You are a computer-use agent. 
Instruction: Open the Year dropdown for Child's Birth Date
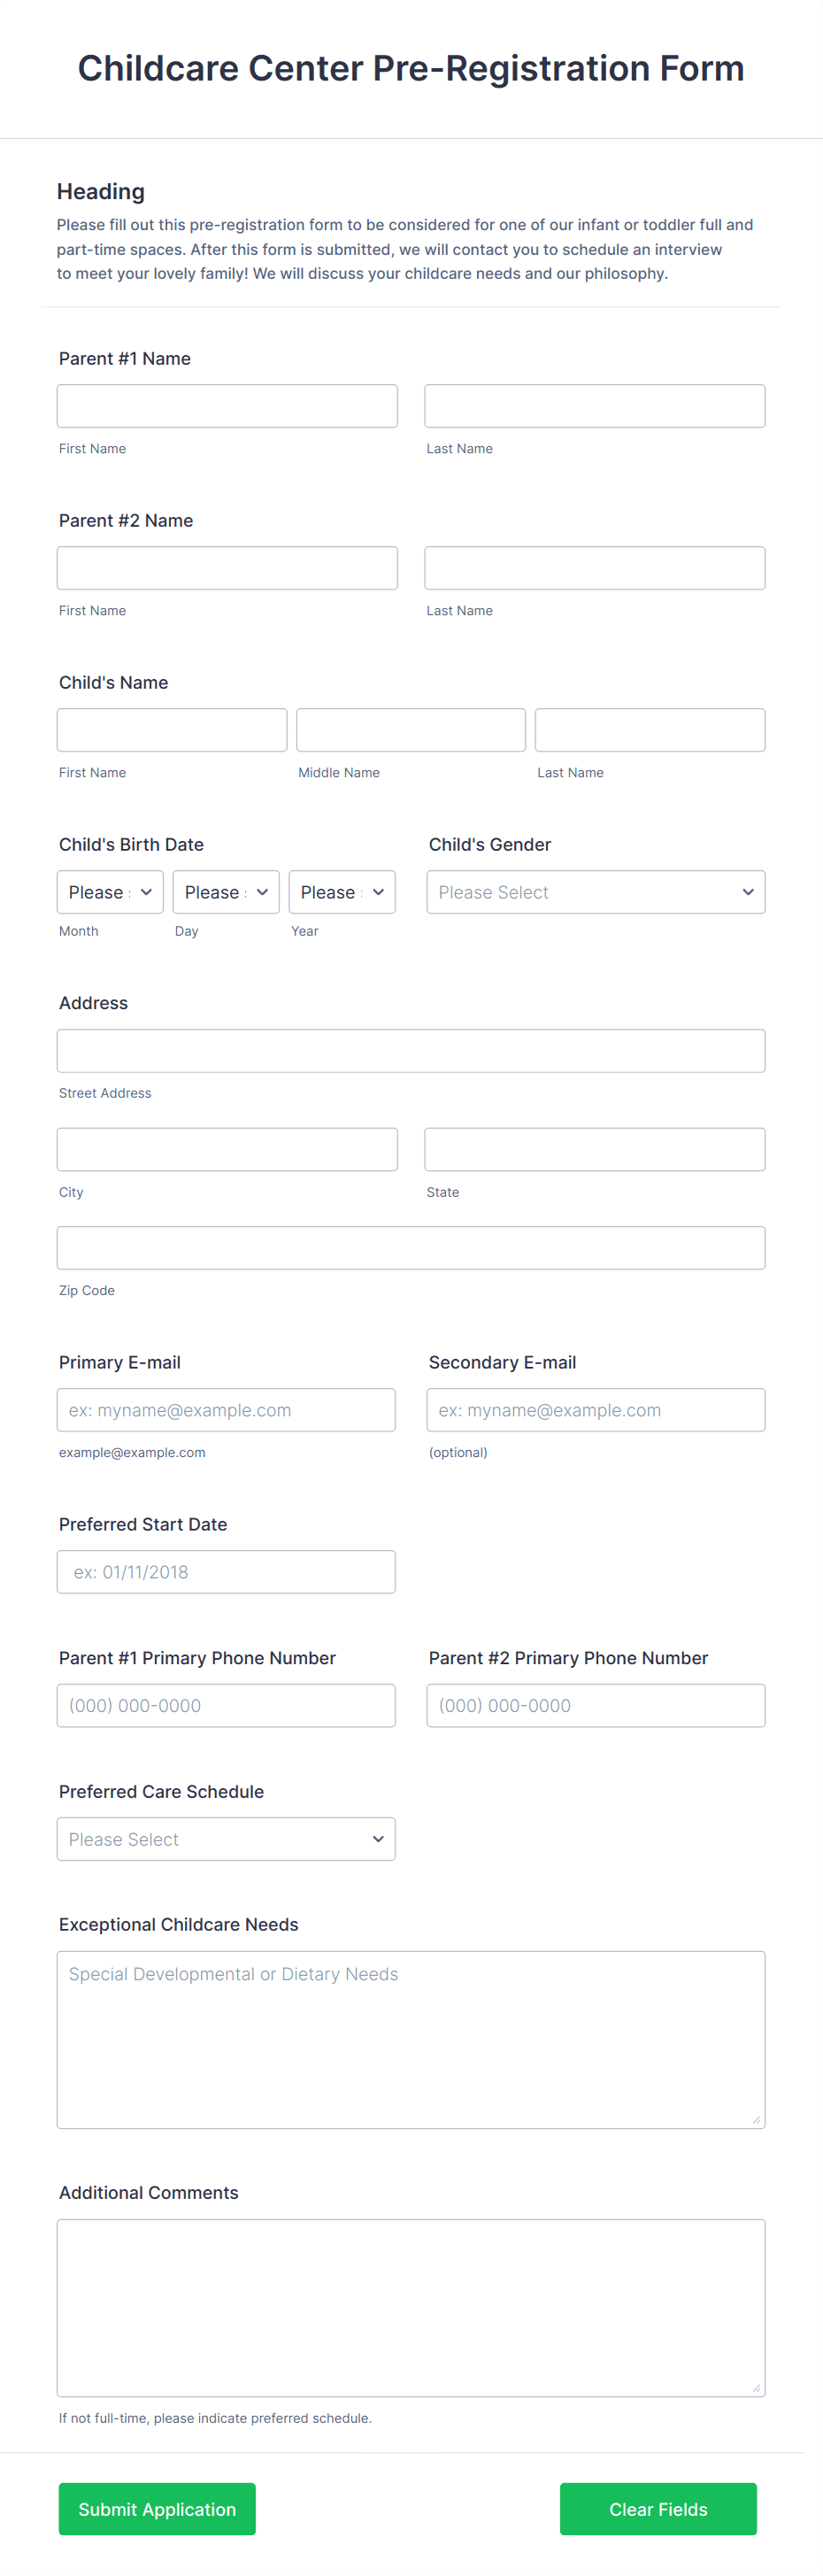click(x=341, y=891)
